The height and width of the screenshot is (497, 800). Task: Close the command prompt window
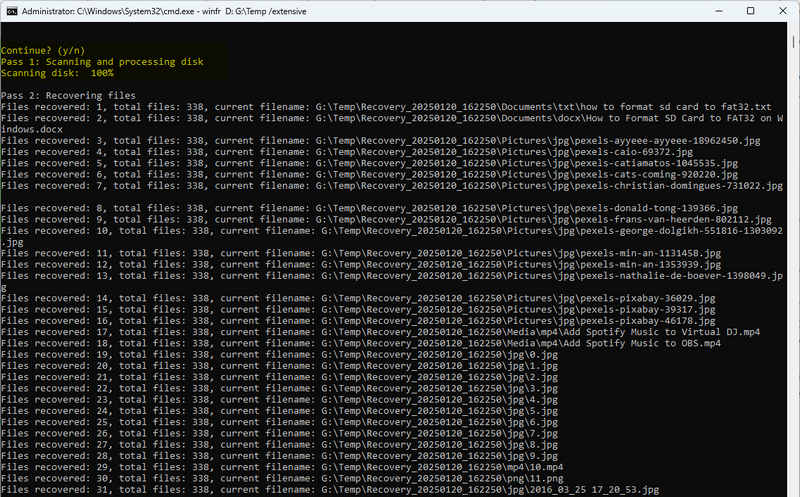[x=783, y=11]
